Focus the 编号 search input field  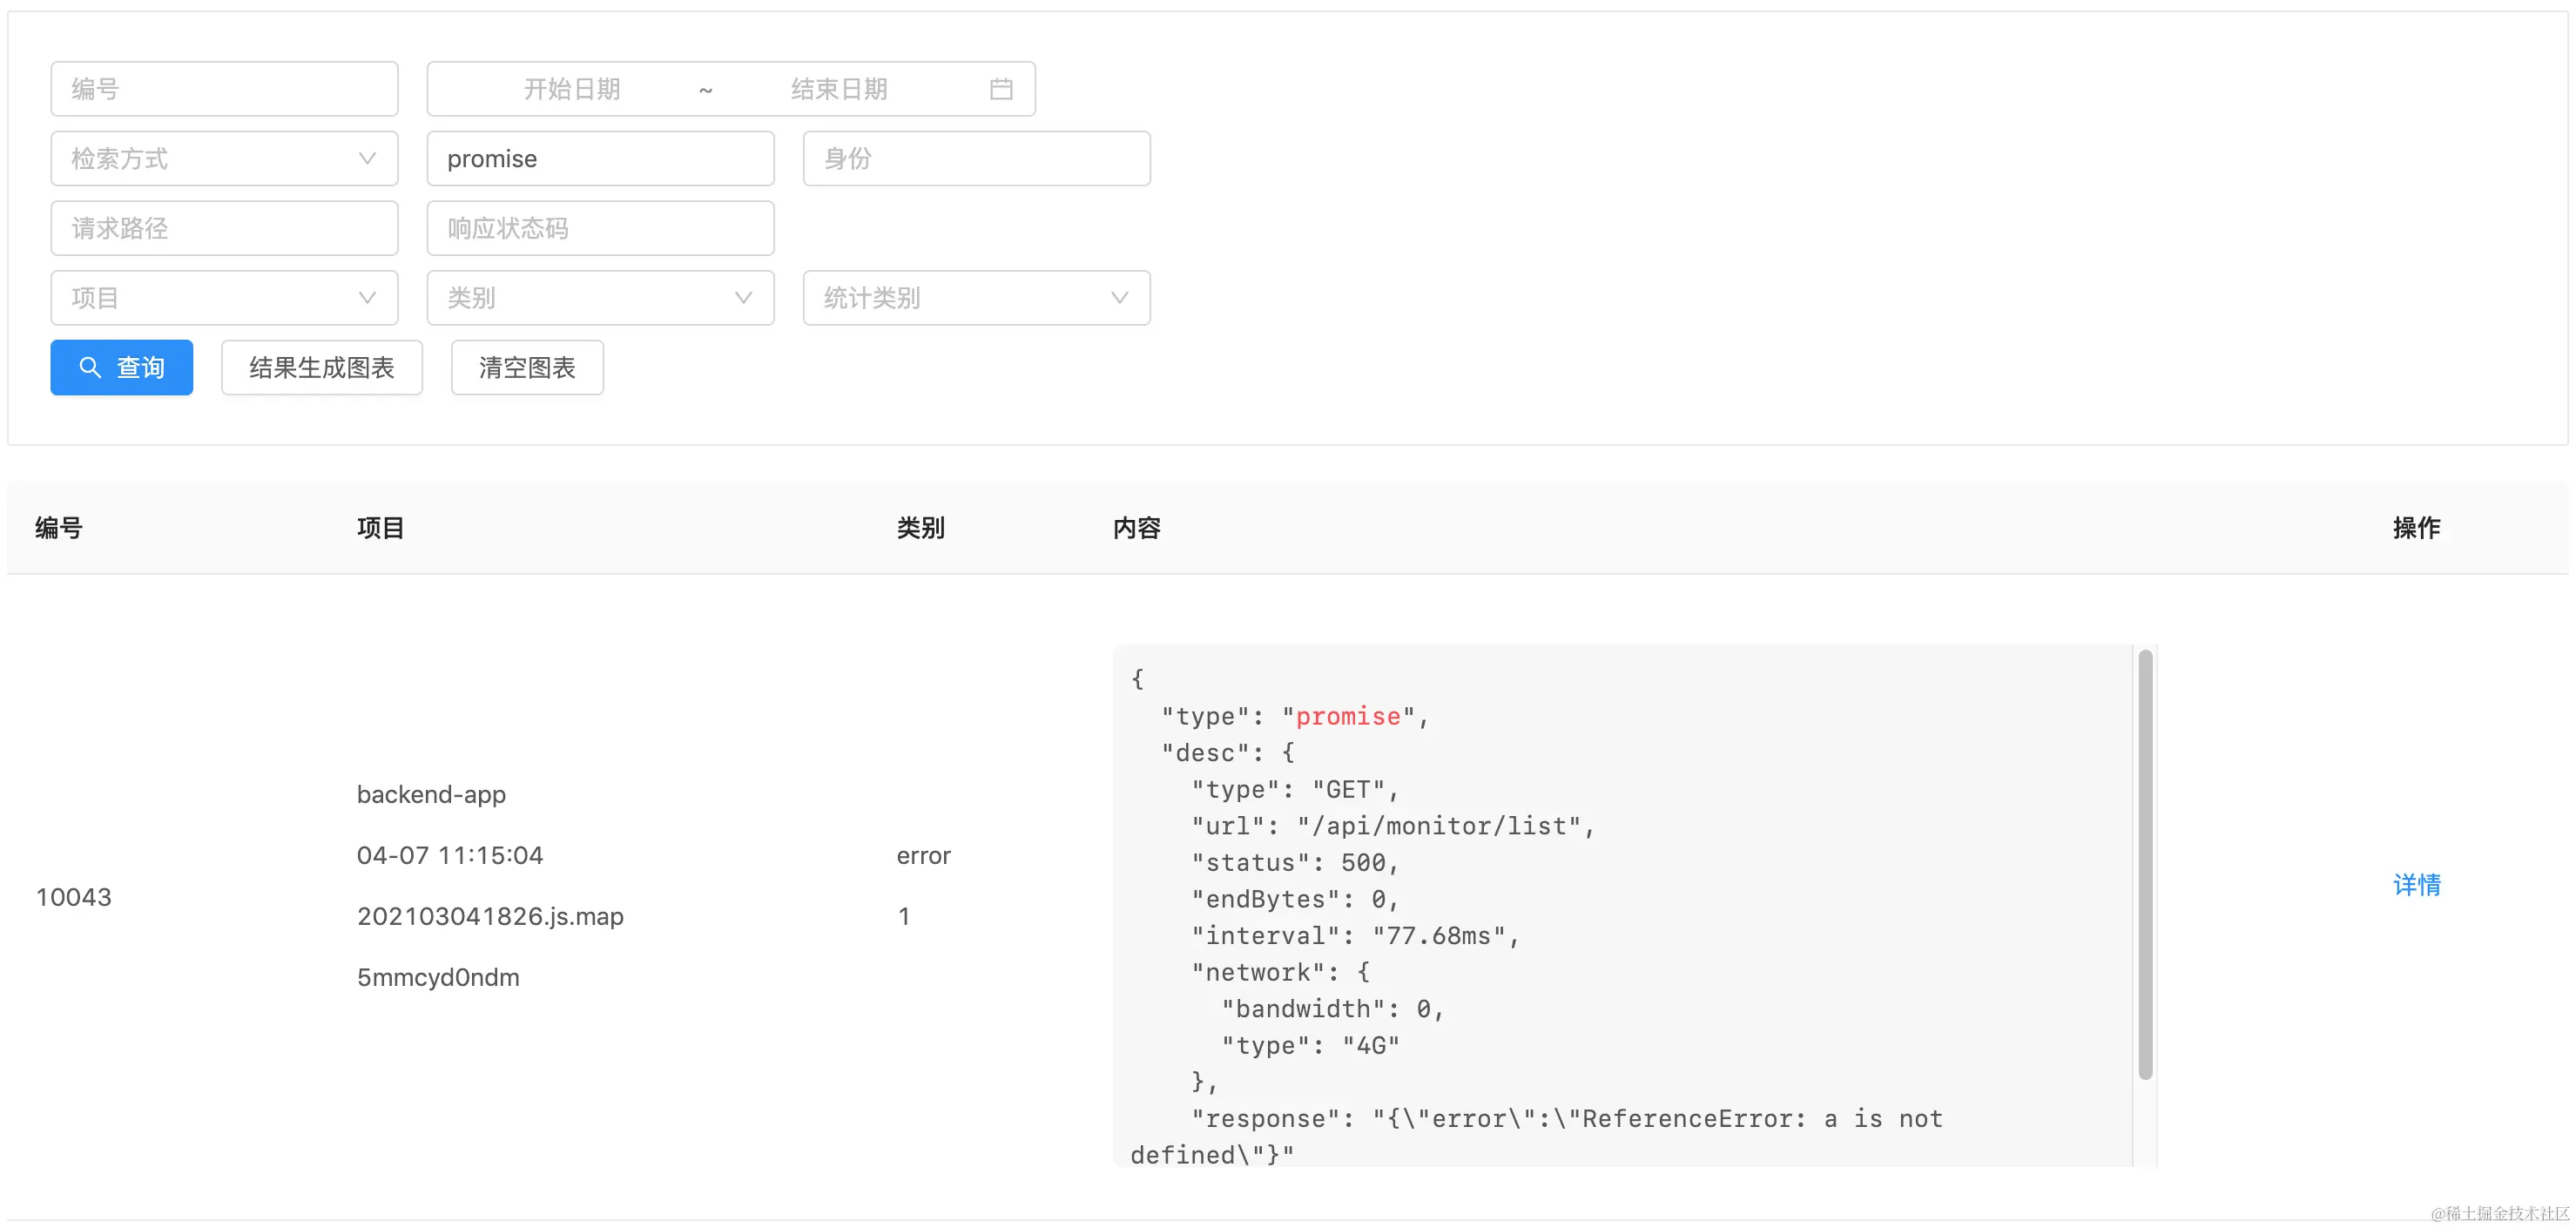(x=224, y=89)
